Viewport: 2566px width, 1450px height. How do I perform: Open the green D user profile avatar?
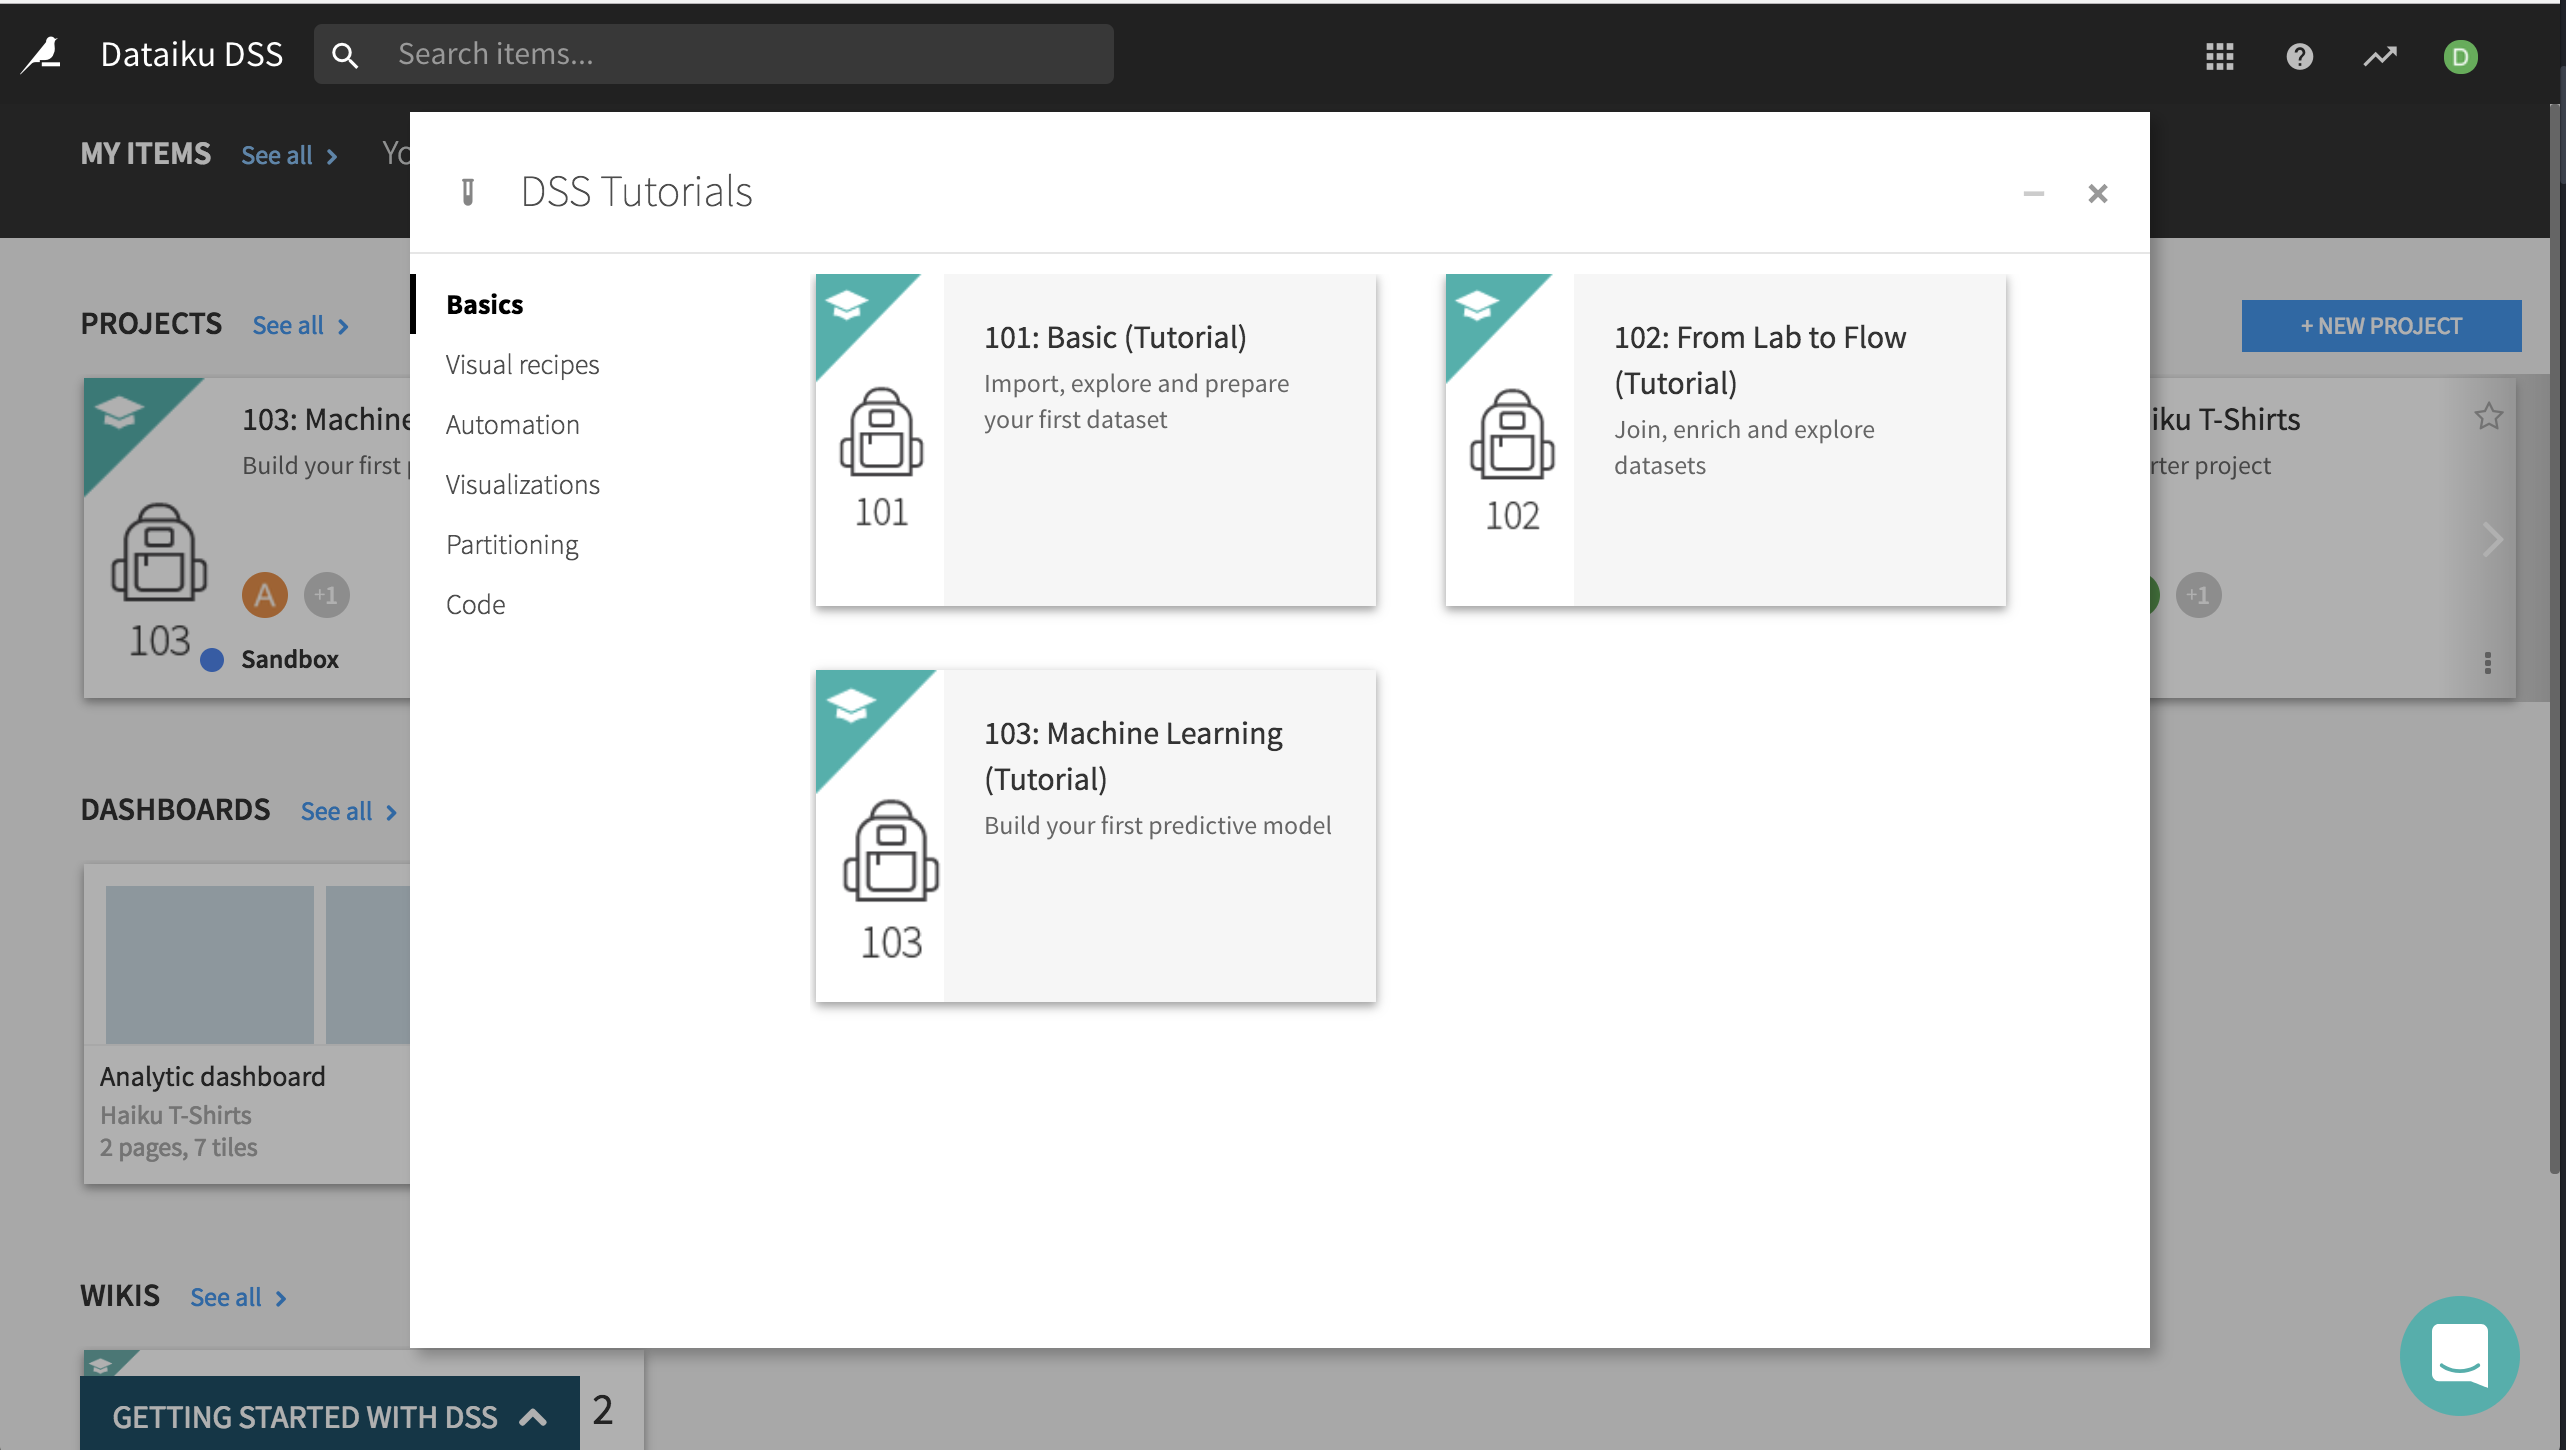click(2460, 57)
